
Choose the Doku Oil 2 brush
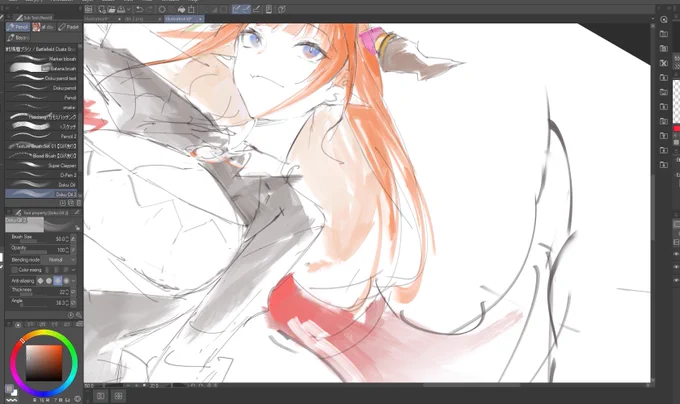42,194
